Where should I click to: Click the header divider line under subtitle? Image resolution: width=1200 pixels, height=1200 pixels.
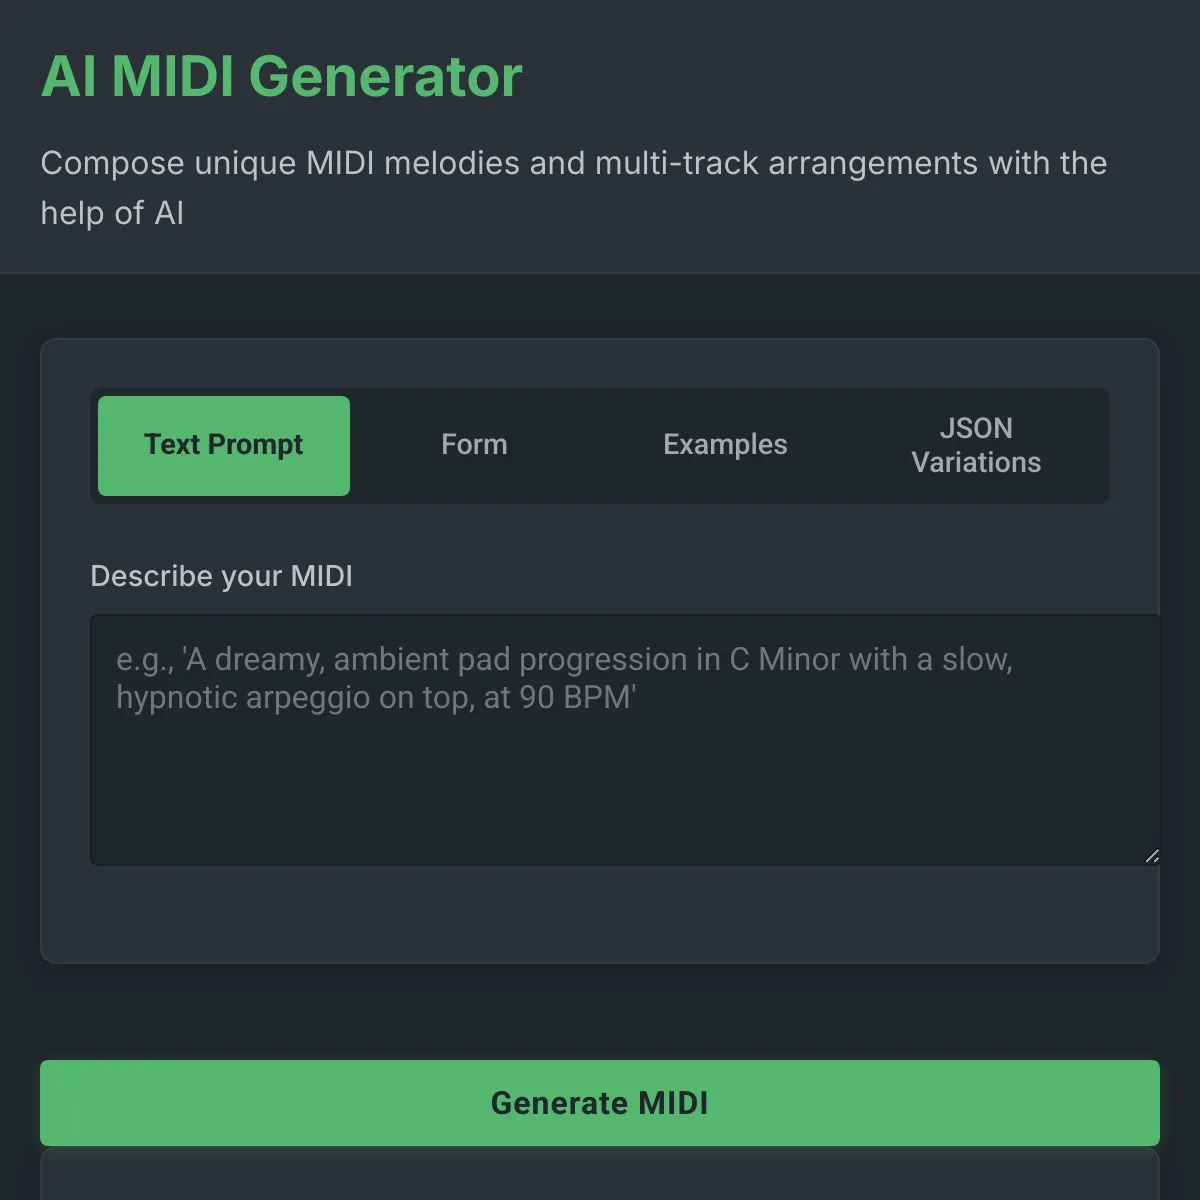pos(600,273)
